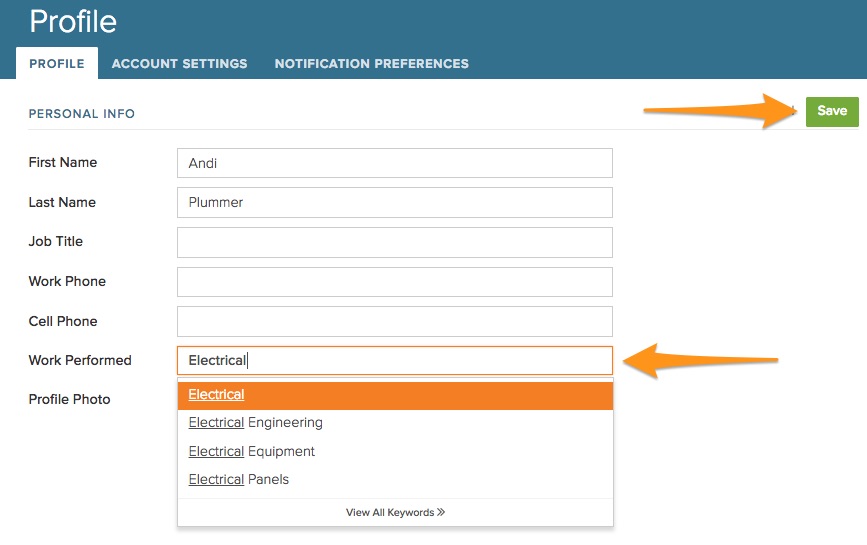
Task: Click the Cell Phone text field
Action: (x=394, y=321)
